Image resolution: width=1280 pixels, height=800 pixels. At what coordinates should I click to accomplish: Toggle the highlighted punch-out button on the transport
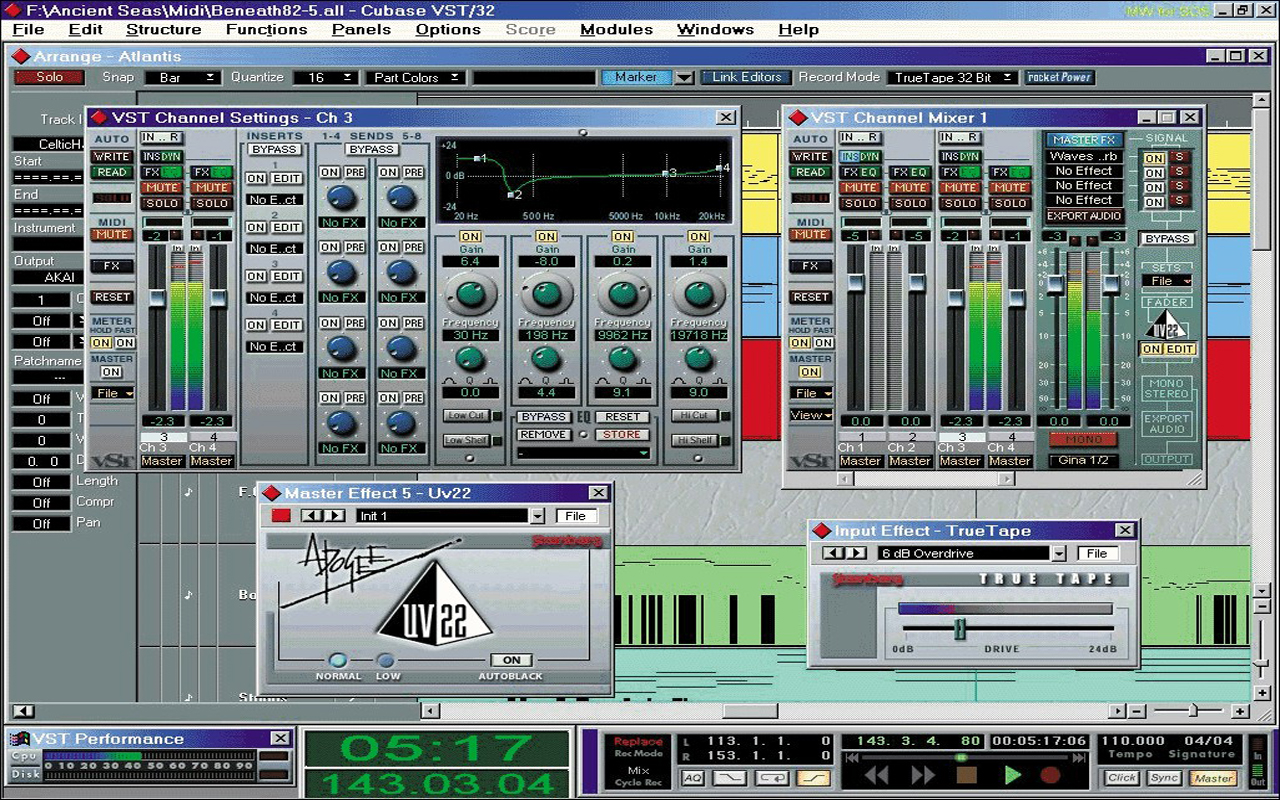(x=812, y=777)
